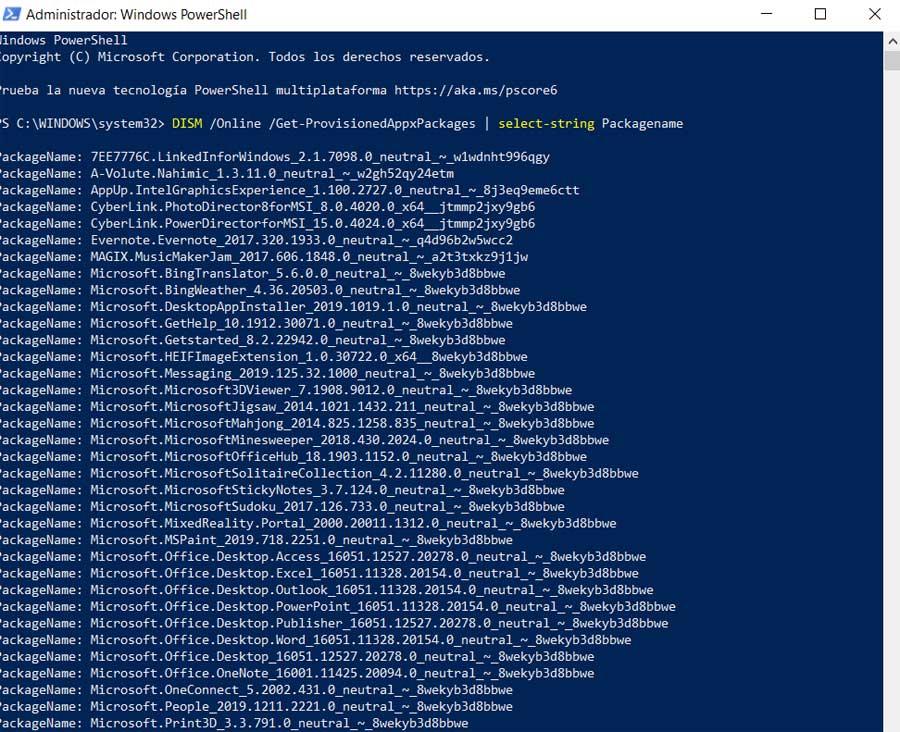
Task: Click the Microsoft.MicrosoftMinesweeper package line
Action: tap(305, 440)
